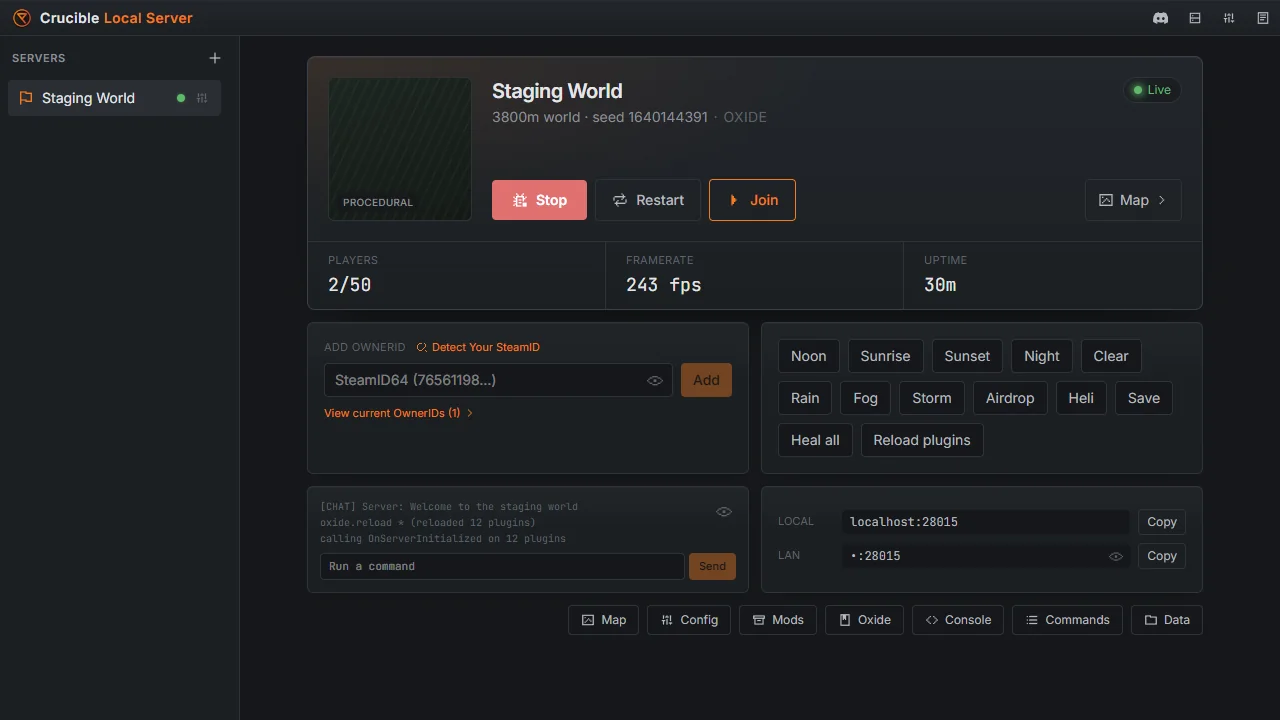The height and width of the screenshot is (720, 1280).
Task: Set time to Sunset
Action: (x=967, y=356)
